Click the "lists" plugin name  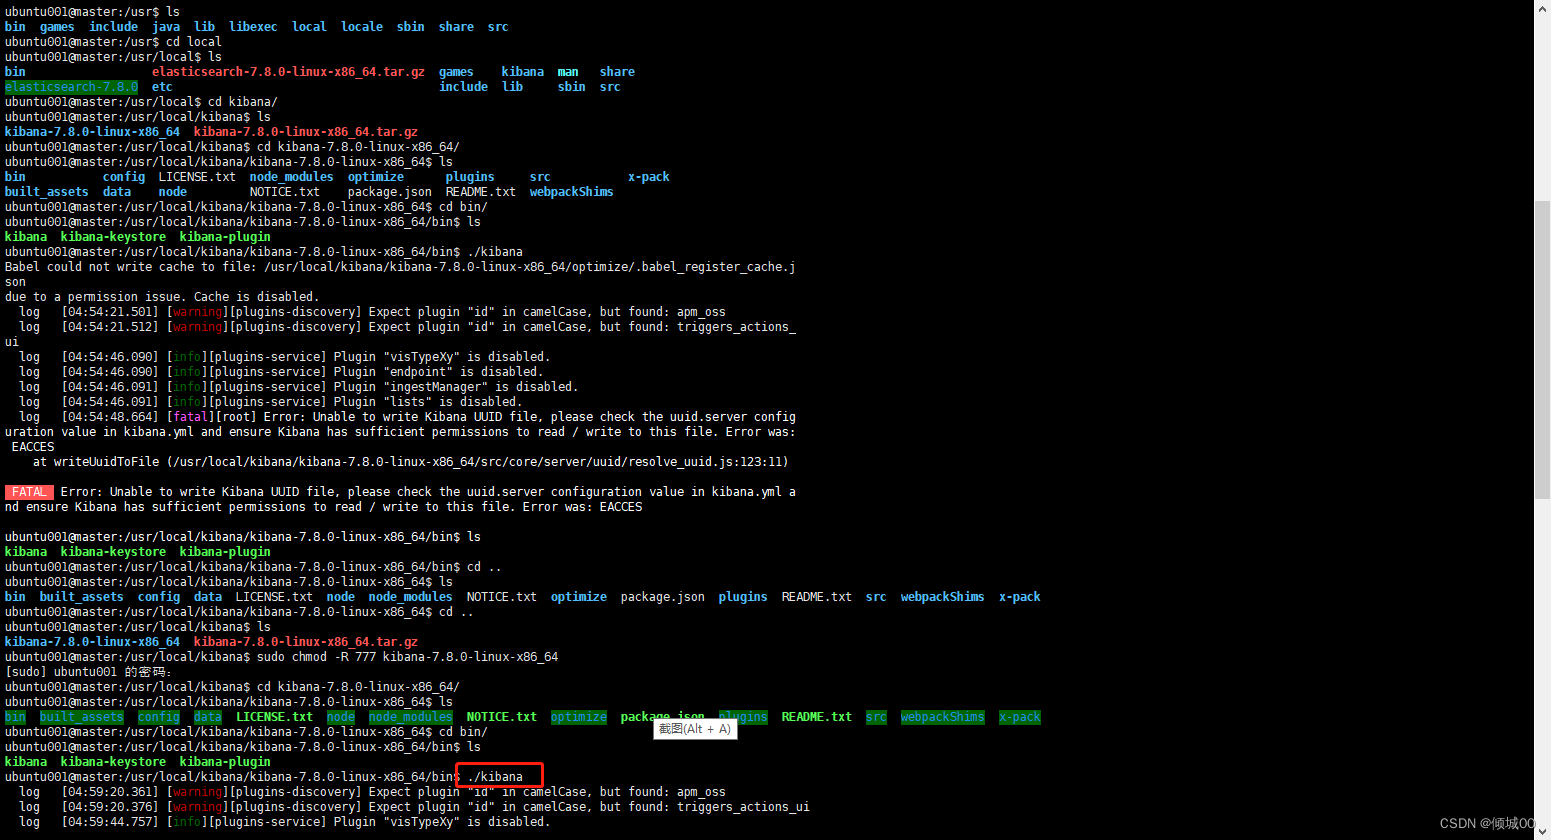[407, 402]
